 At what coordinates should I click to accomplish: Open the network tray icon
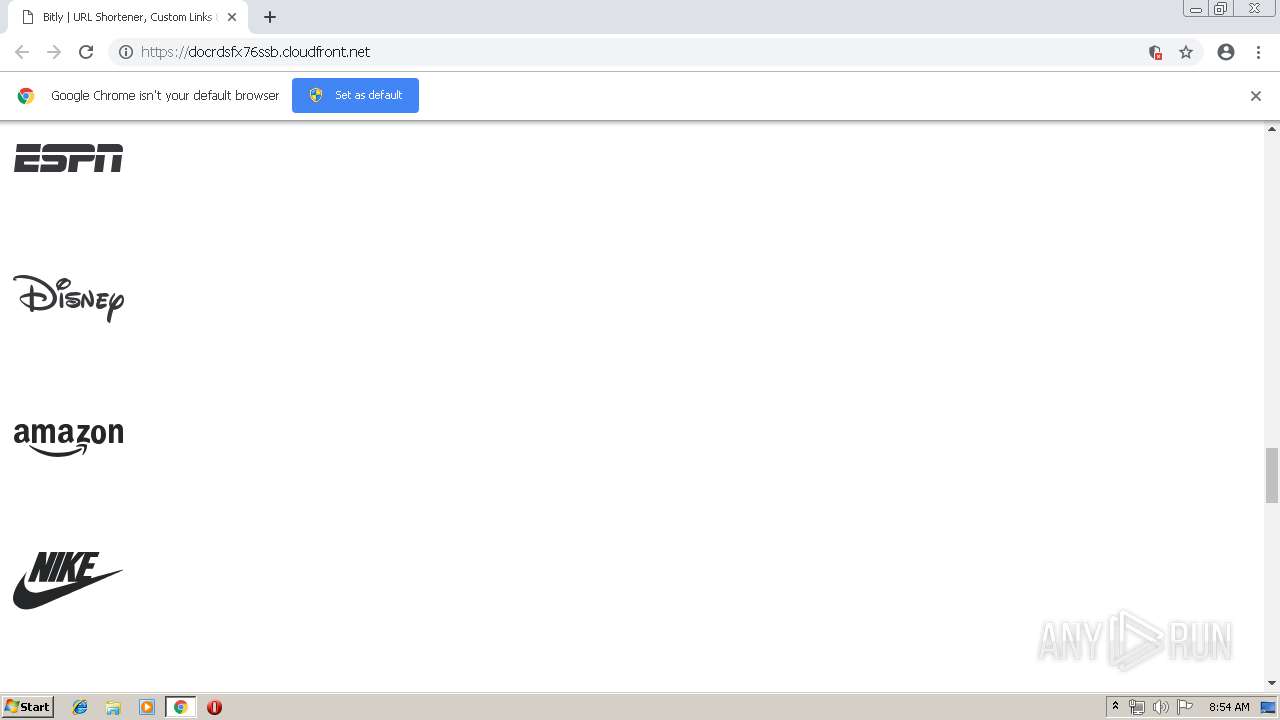tap(1137, 707)
